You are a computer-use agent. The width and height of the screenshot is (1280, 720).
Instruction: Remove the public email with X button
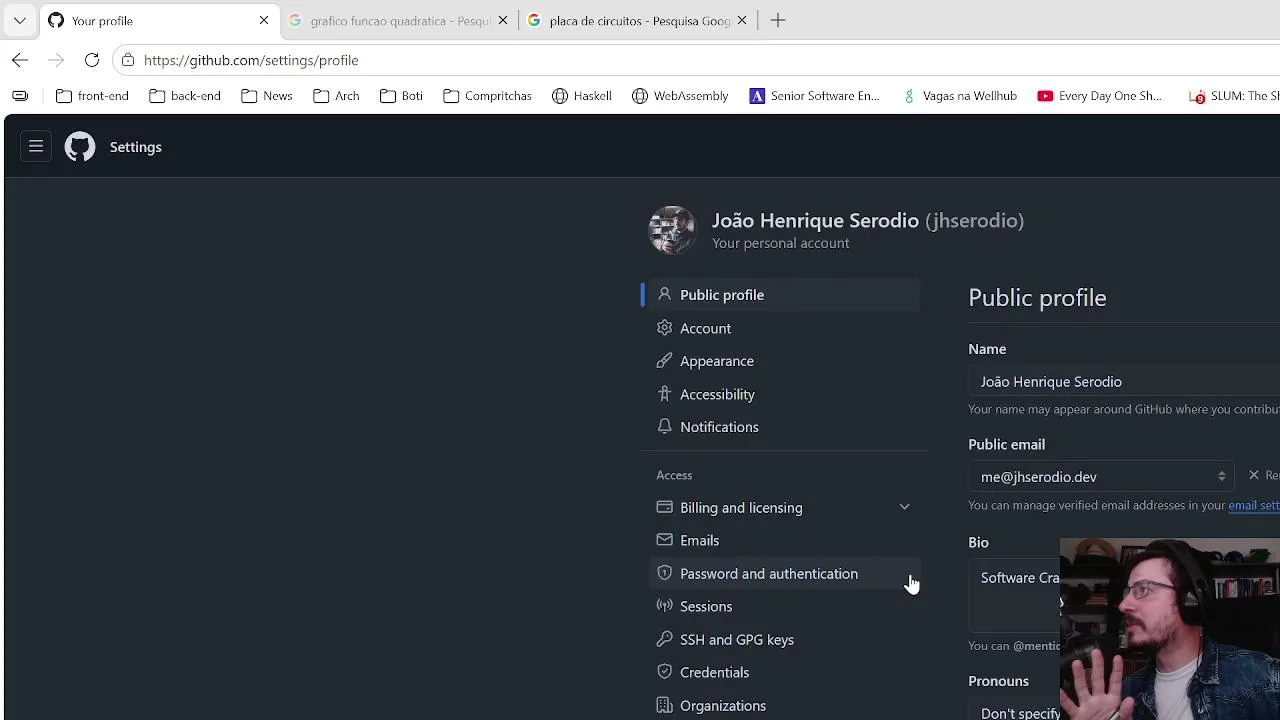pos(1263,476)
